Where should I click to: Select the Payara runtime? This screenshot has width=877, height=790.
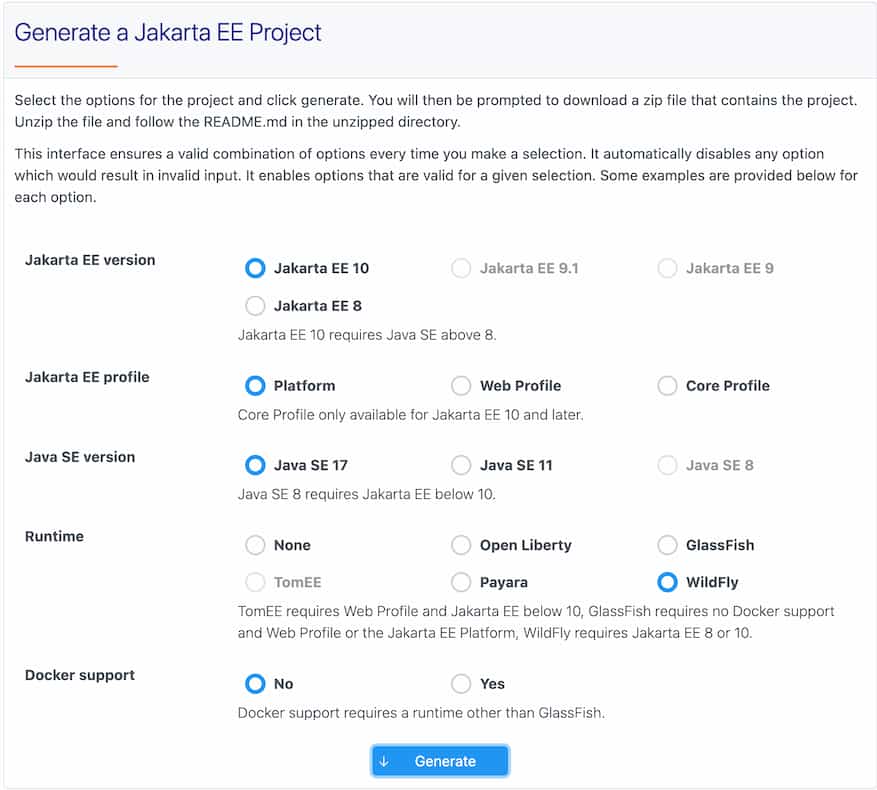point(461,582)
